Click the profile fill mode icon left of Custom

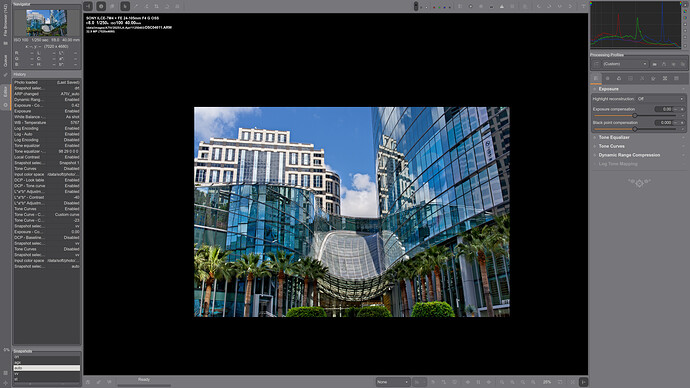pyautogui.click(x=596, y=64)
